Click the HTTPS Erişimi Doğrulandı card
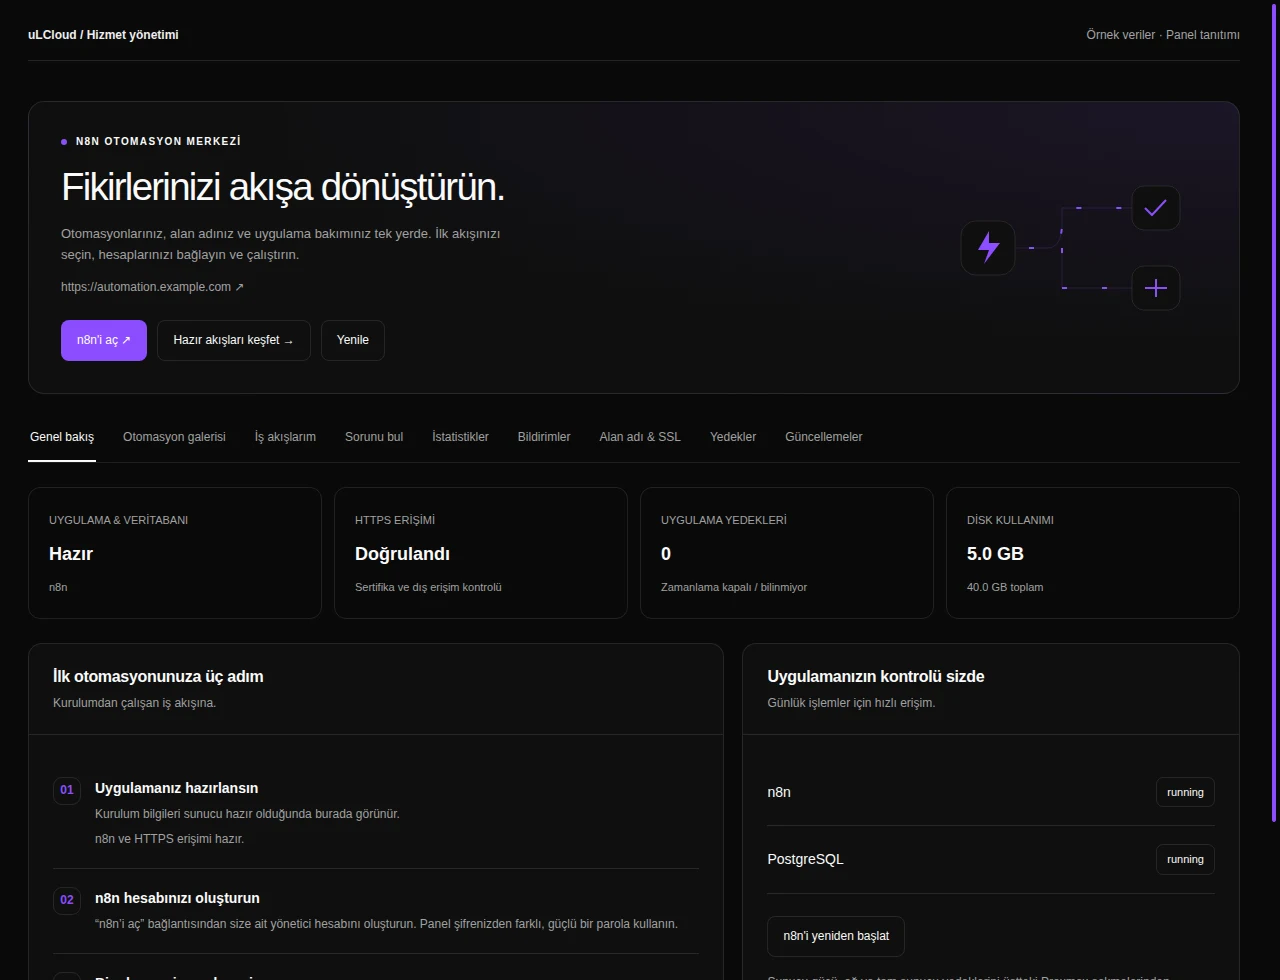Image resolution: width=1280 pixels, height=980 pixels. [481, 553]
